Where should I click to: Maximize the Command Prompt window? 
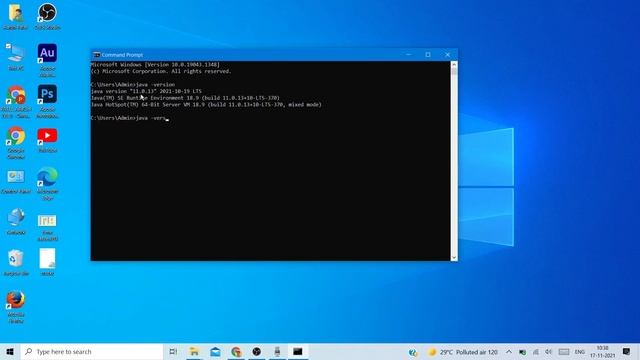[x=428, y=55]
